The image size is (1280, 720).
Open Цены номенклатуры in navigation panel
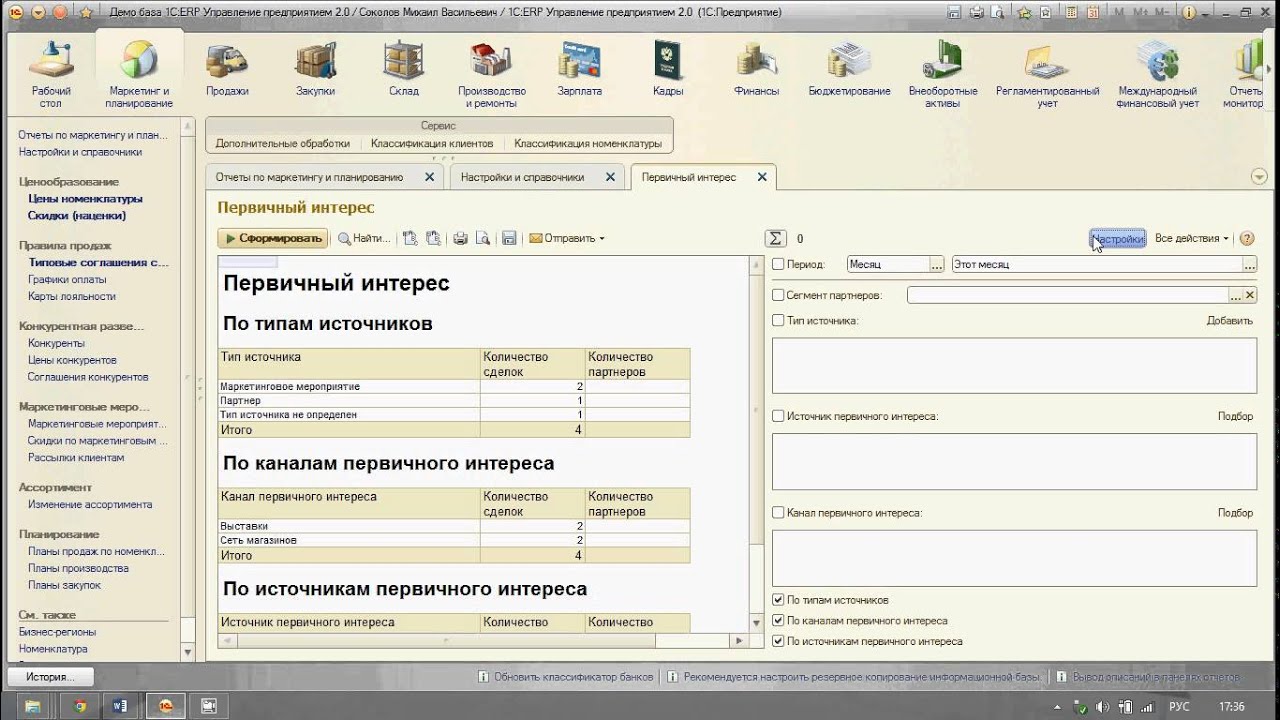[85, 198]
